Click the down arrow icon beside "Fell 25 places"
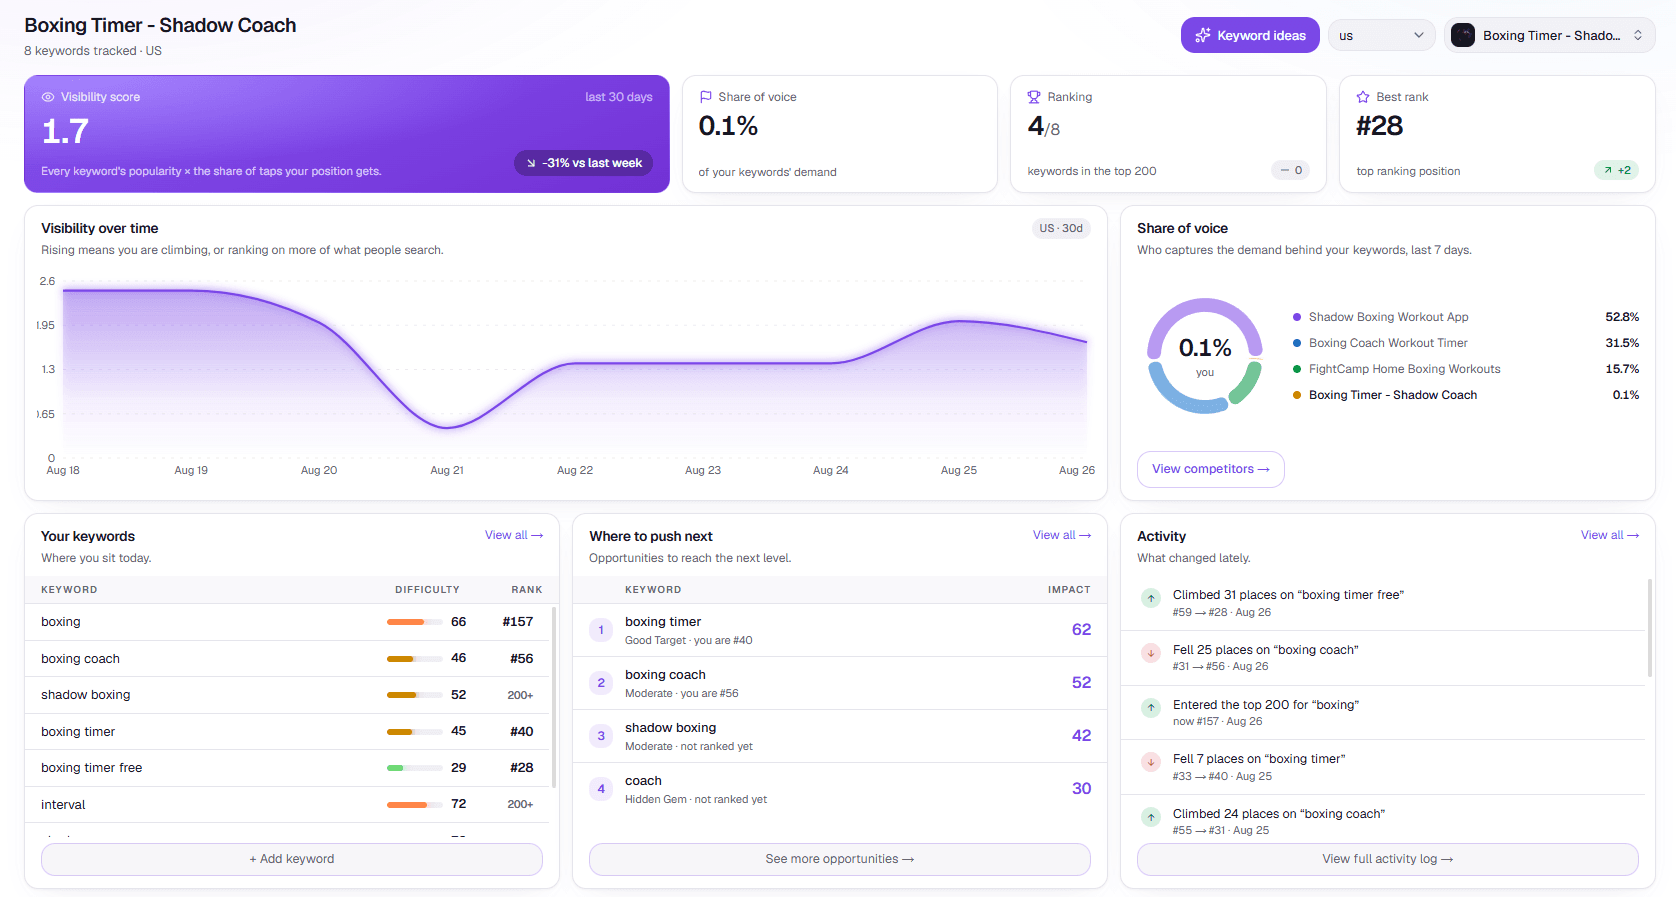The image size is (1676, 897). point(1151,653)
